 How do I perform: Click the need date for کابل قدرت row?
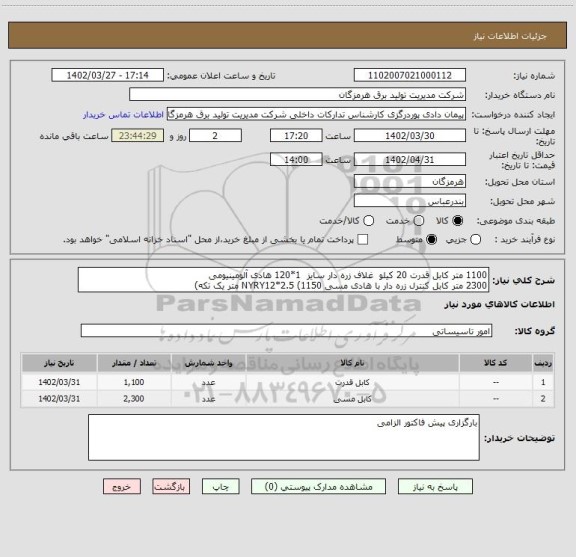tap(59, 382)
